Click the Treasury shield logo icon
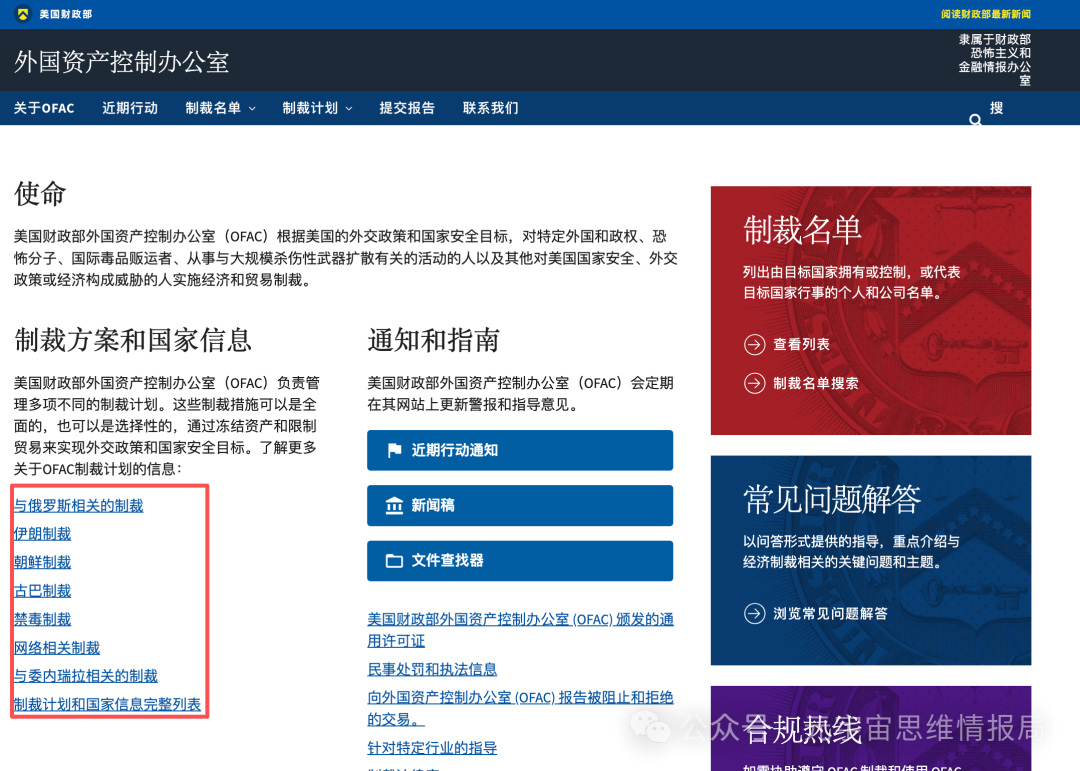Screen dimensions: 1080x771 pyautogui.click(x=23, y=14)
